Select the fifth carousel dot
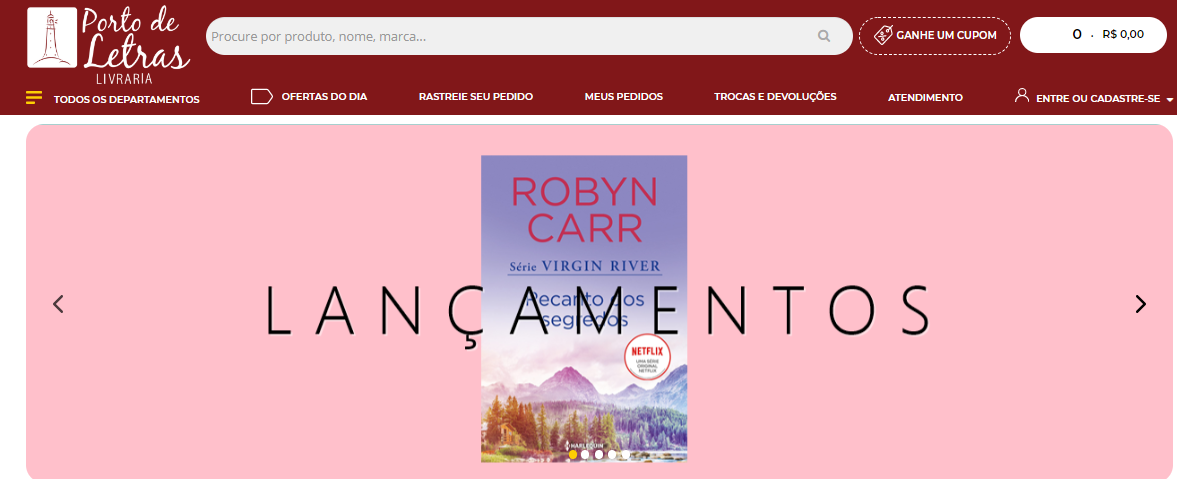This screenshot has height=479, width=1177. click(x=626, y=454)
